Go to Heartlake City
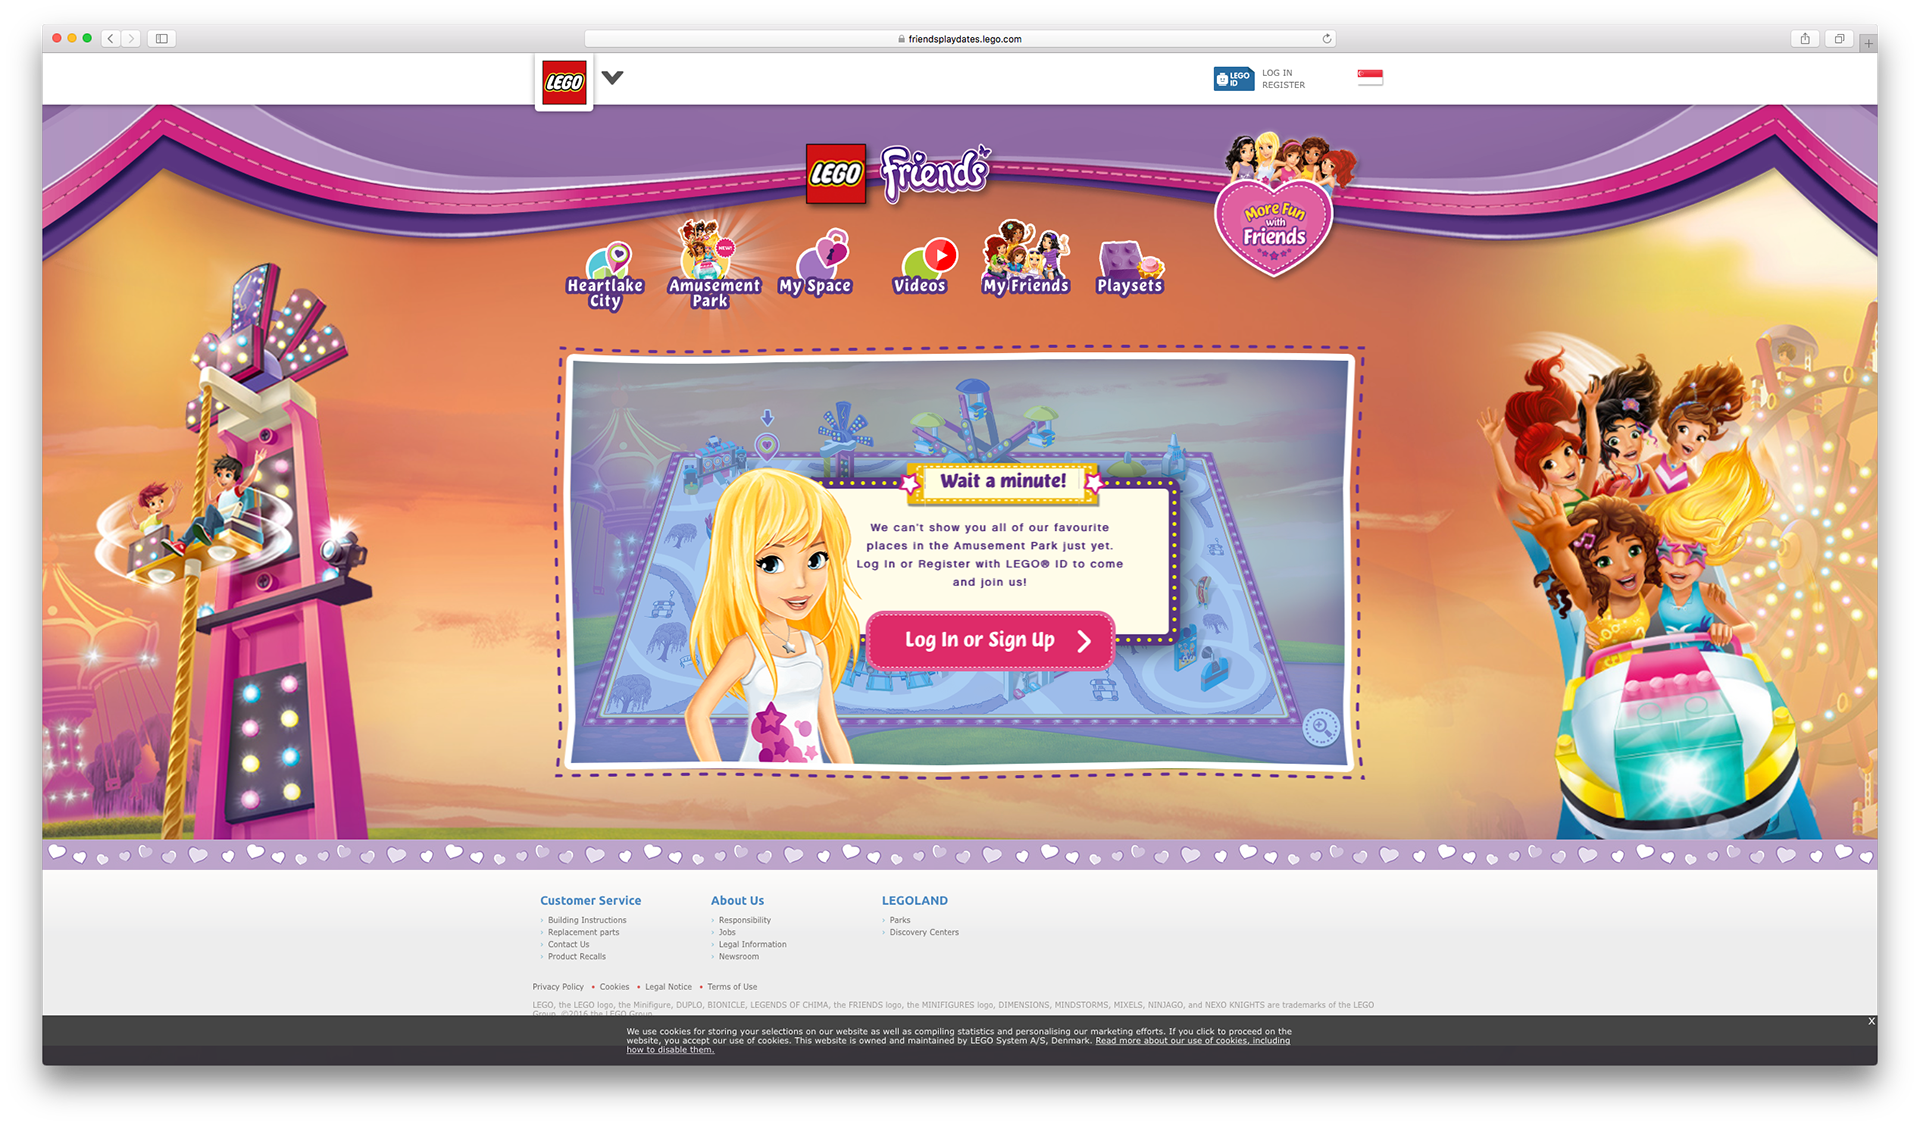The height and width of the screenshot is (1126, 1920). click(x=605, y=276)
